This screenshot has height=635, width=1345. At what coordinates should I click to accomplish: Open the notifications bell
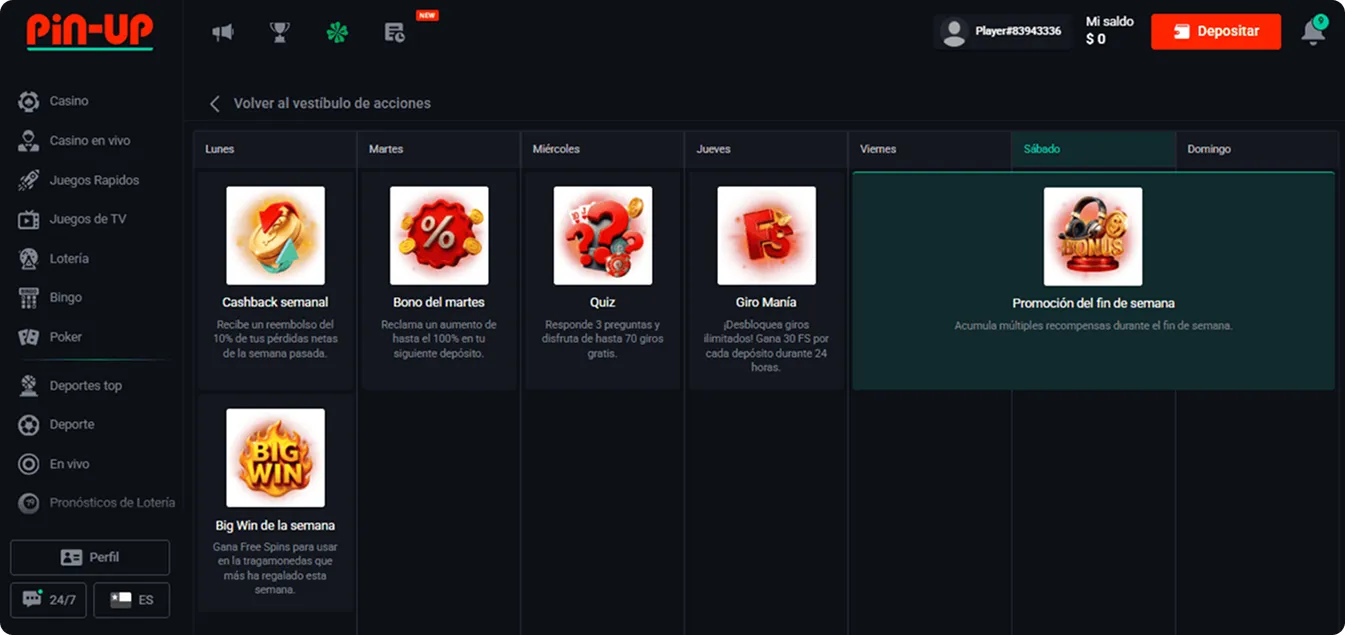click(x=1313, y=32)
